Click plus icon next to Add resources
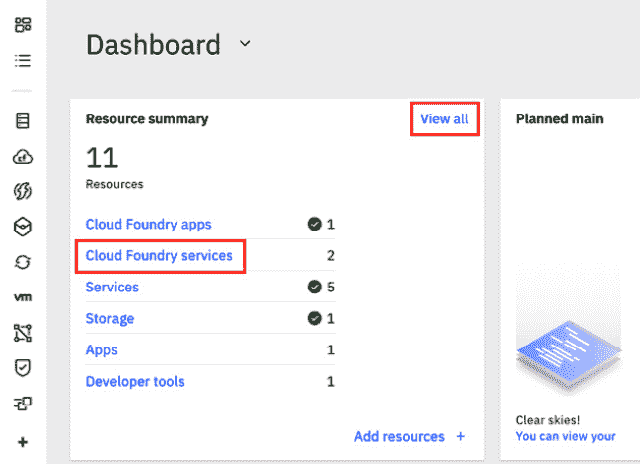640x464 pixels. [461, 436]
